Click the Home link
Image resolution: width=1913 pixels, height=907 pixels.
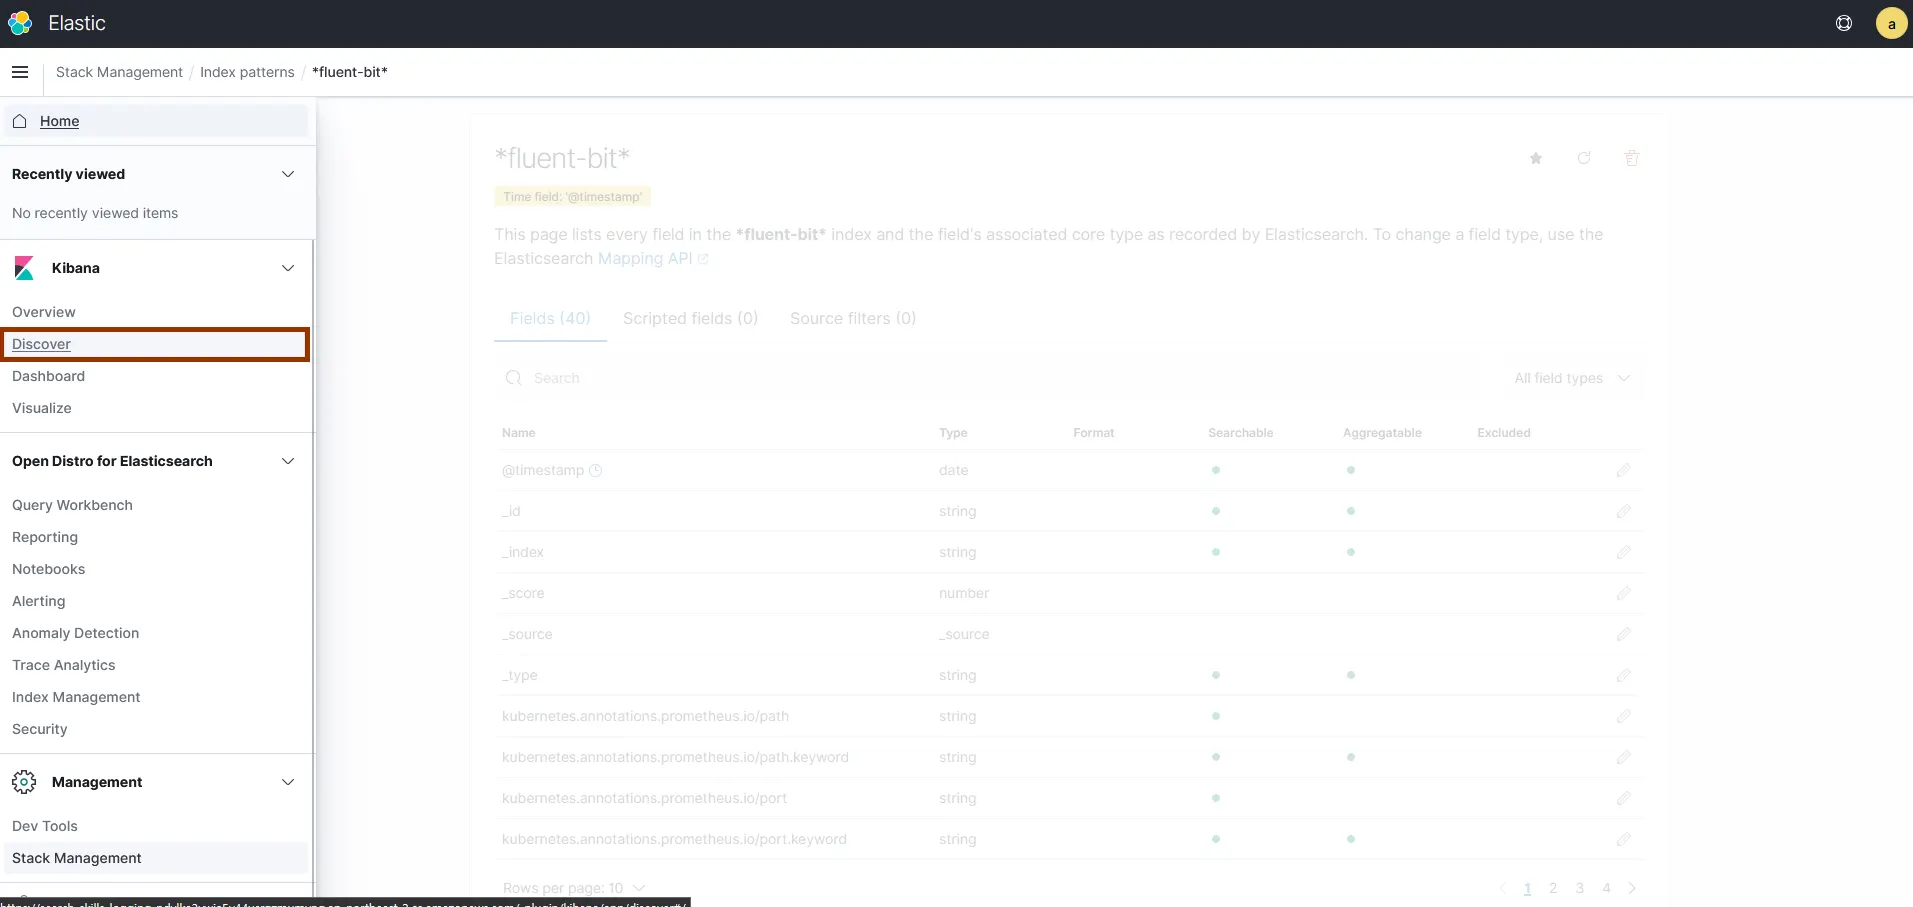tap(59, 121)
